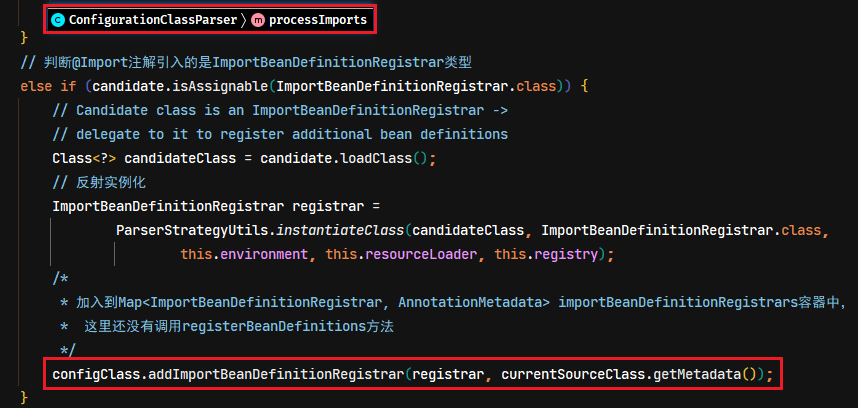Click the else if keyword
858x408 pixels.
tap(48, 86)
